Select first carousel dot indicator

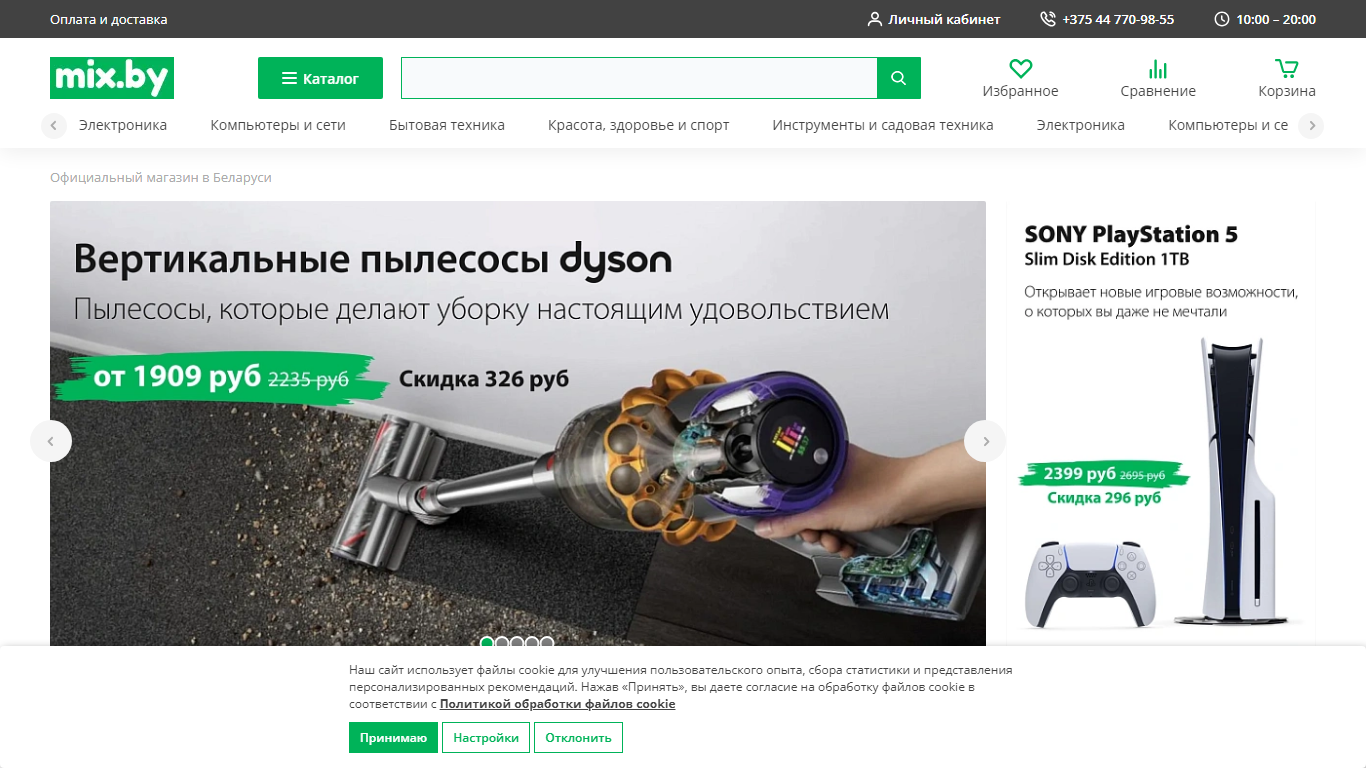click(487, 642)
